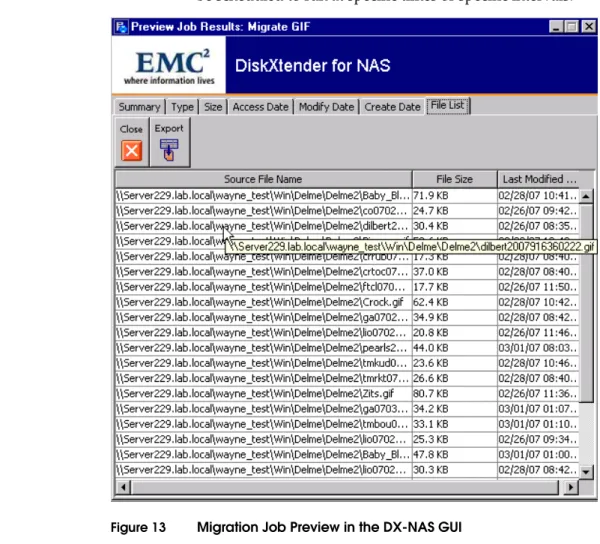Select the Baby_Bl... row sized 47.8 KB
Viewport: 600px width, 544px height.
347,454
